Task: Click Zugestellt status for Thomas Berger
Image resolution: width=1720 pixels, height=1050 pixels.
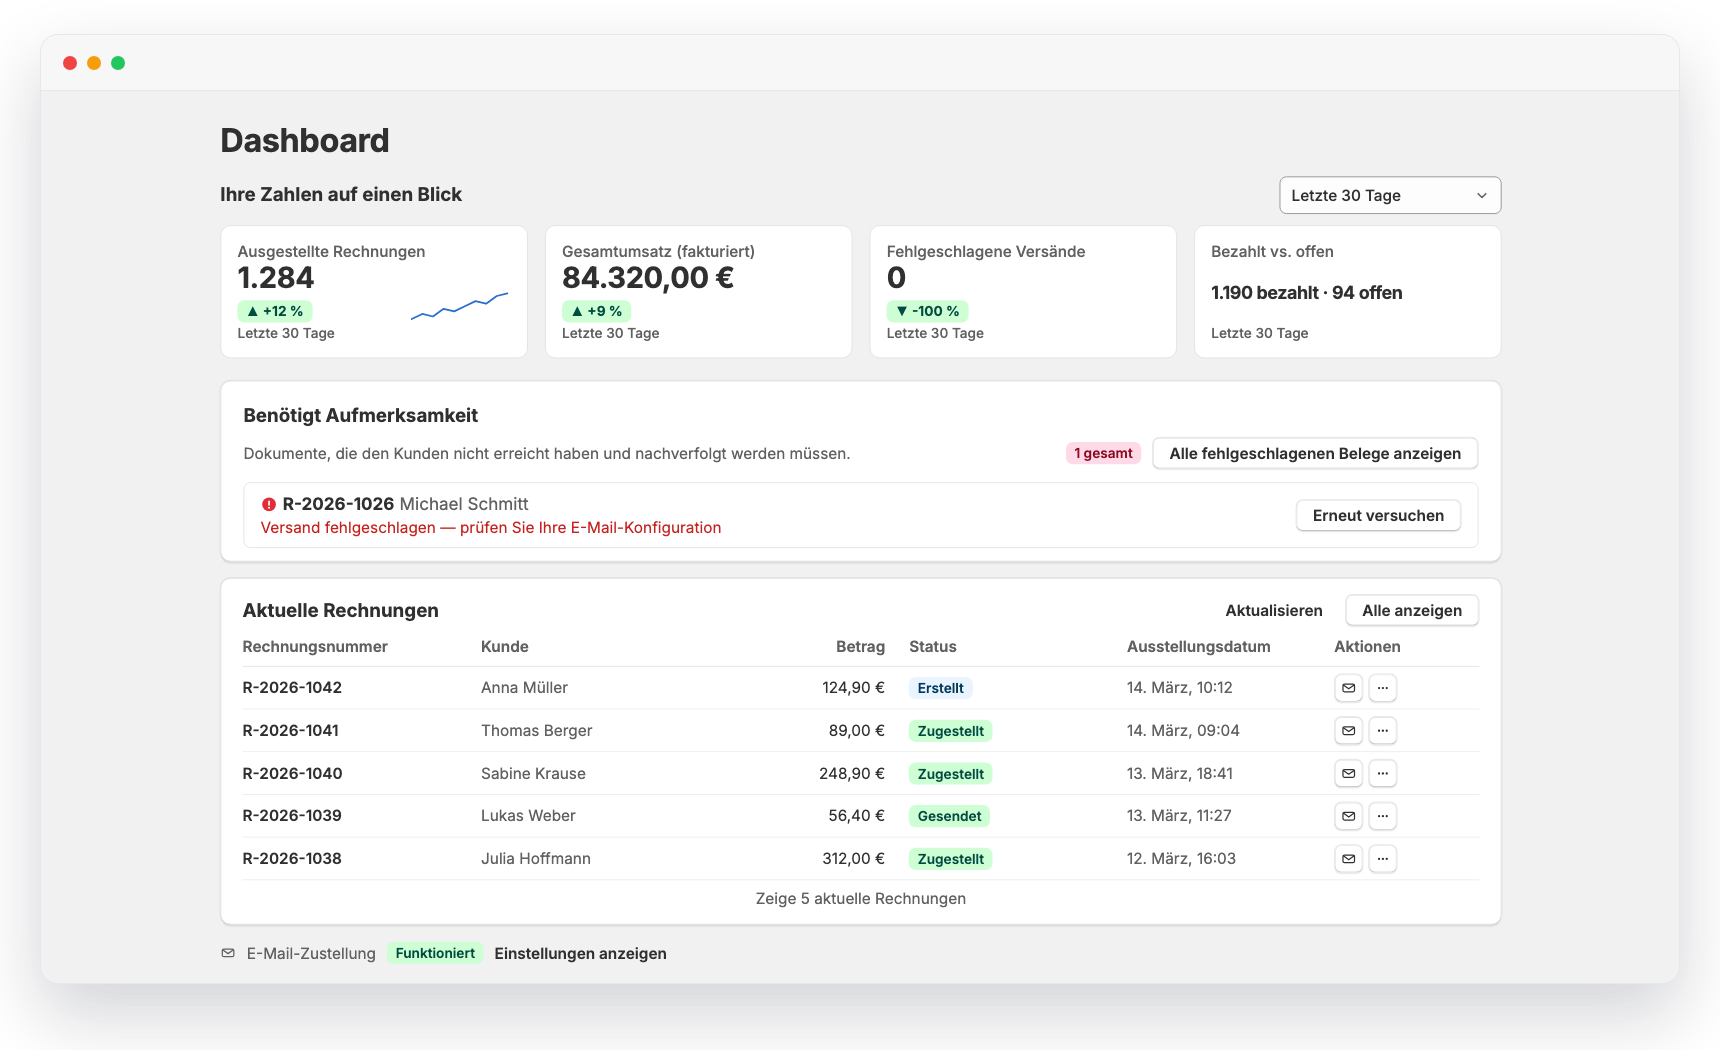Action: (950, 731)
